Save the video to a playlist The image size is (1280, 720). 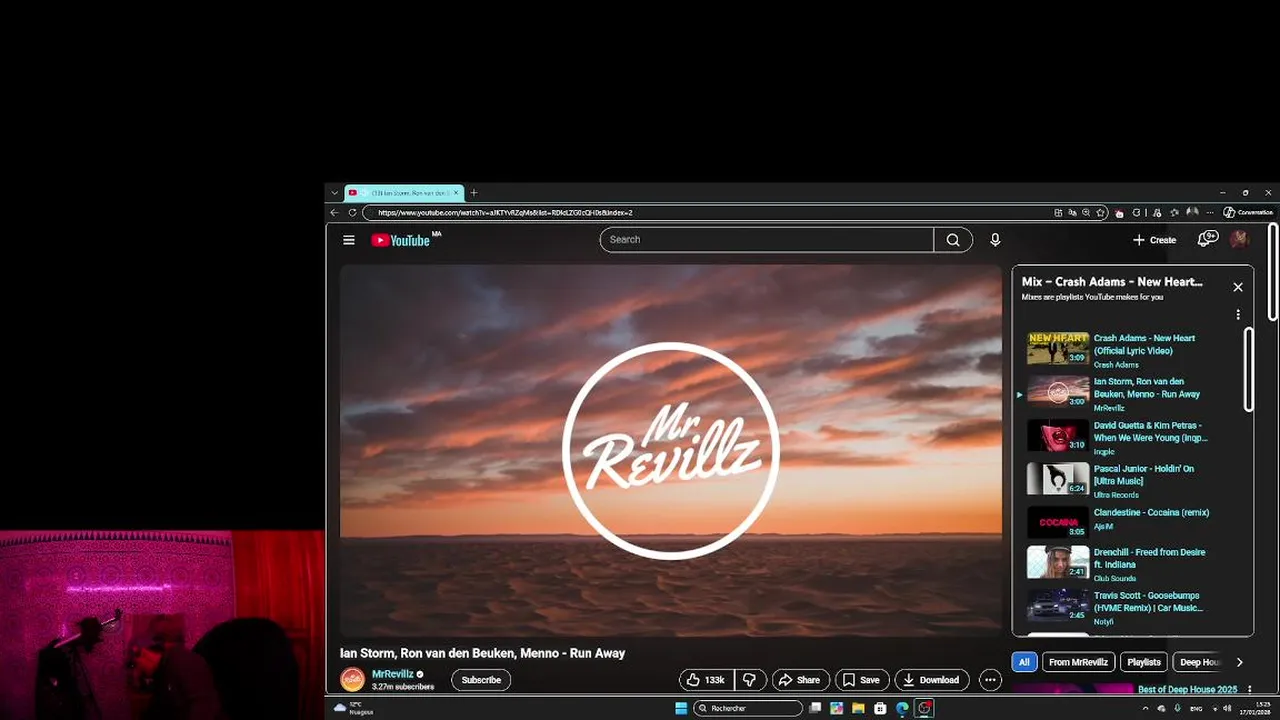click(x=861, y=680)
